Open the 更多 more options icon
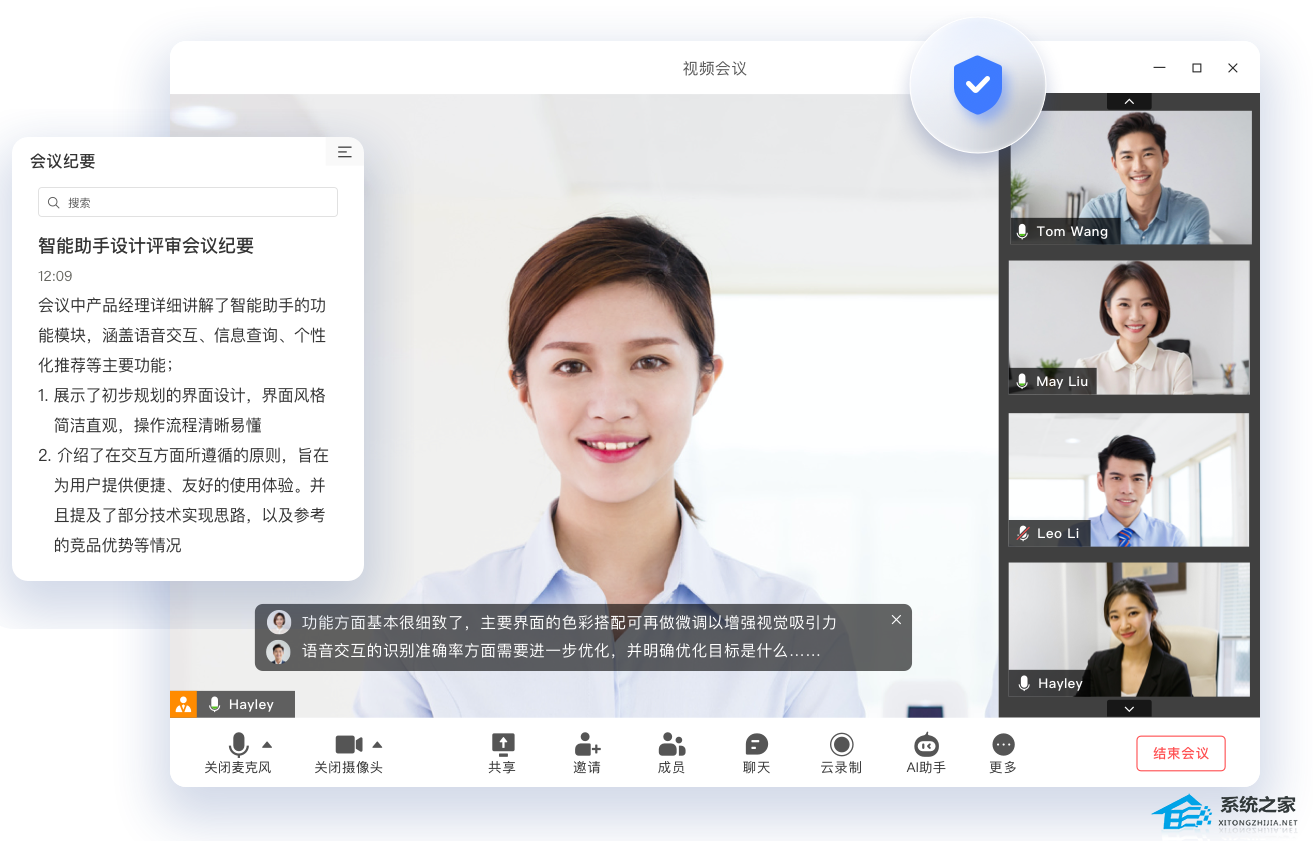Screen dimensions: 1313x841 pos(1003,744)
